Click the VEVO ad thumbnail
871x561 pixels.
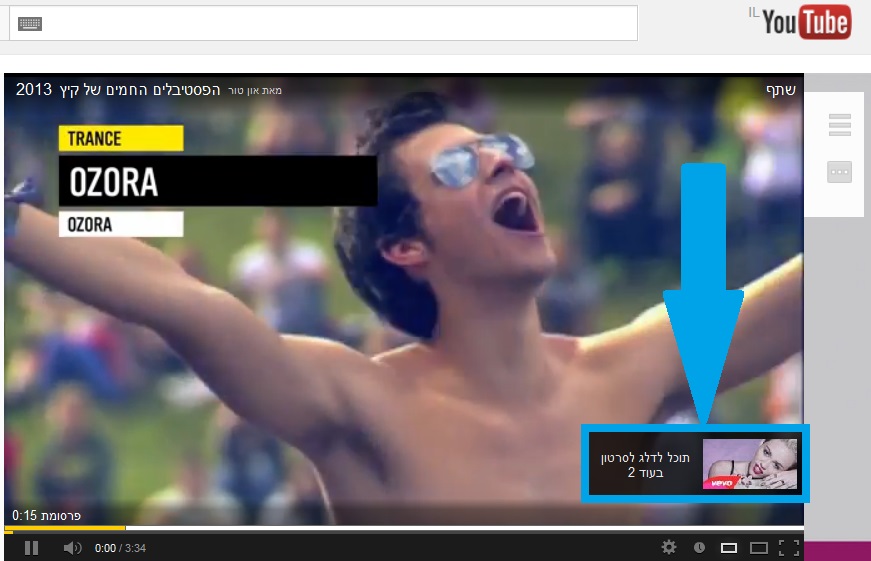pos(750,464)
